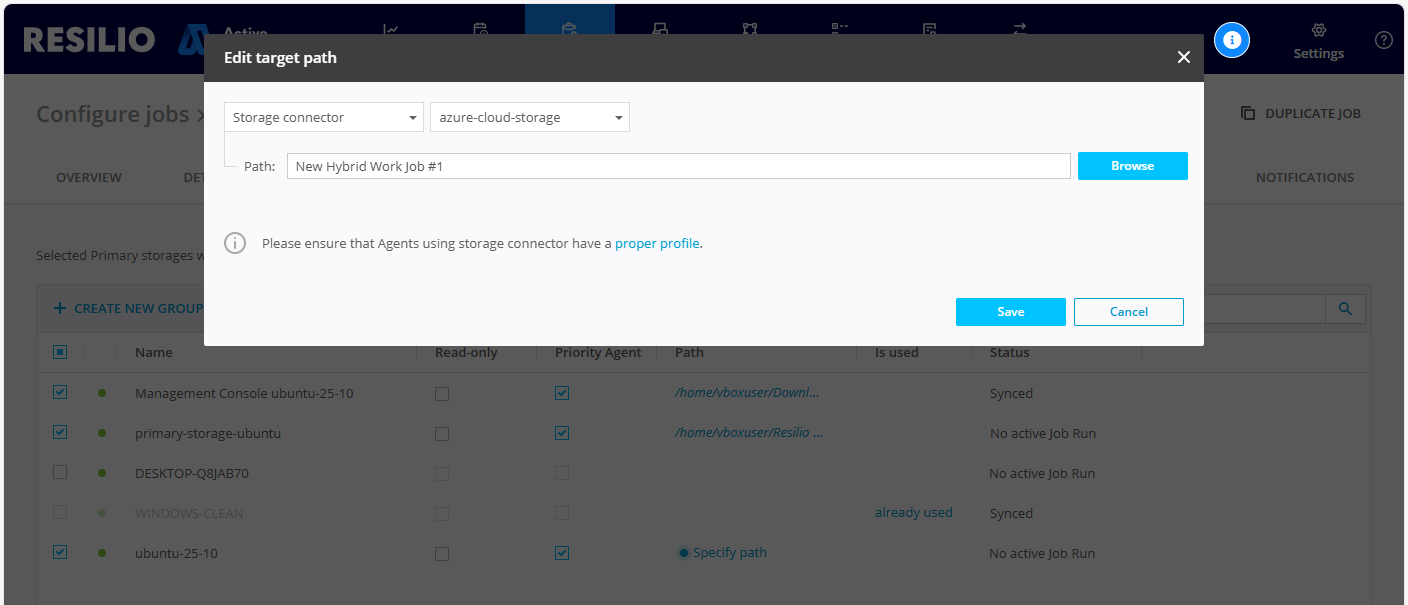Close the Edit target path dialog
This screenshot has height=605, width=1408.
tap(1183, 58)
